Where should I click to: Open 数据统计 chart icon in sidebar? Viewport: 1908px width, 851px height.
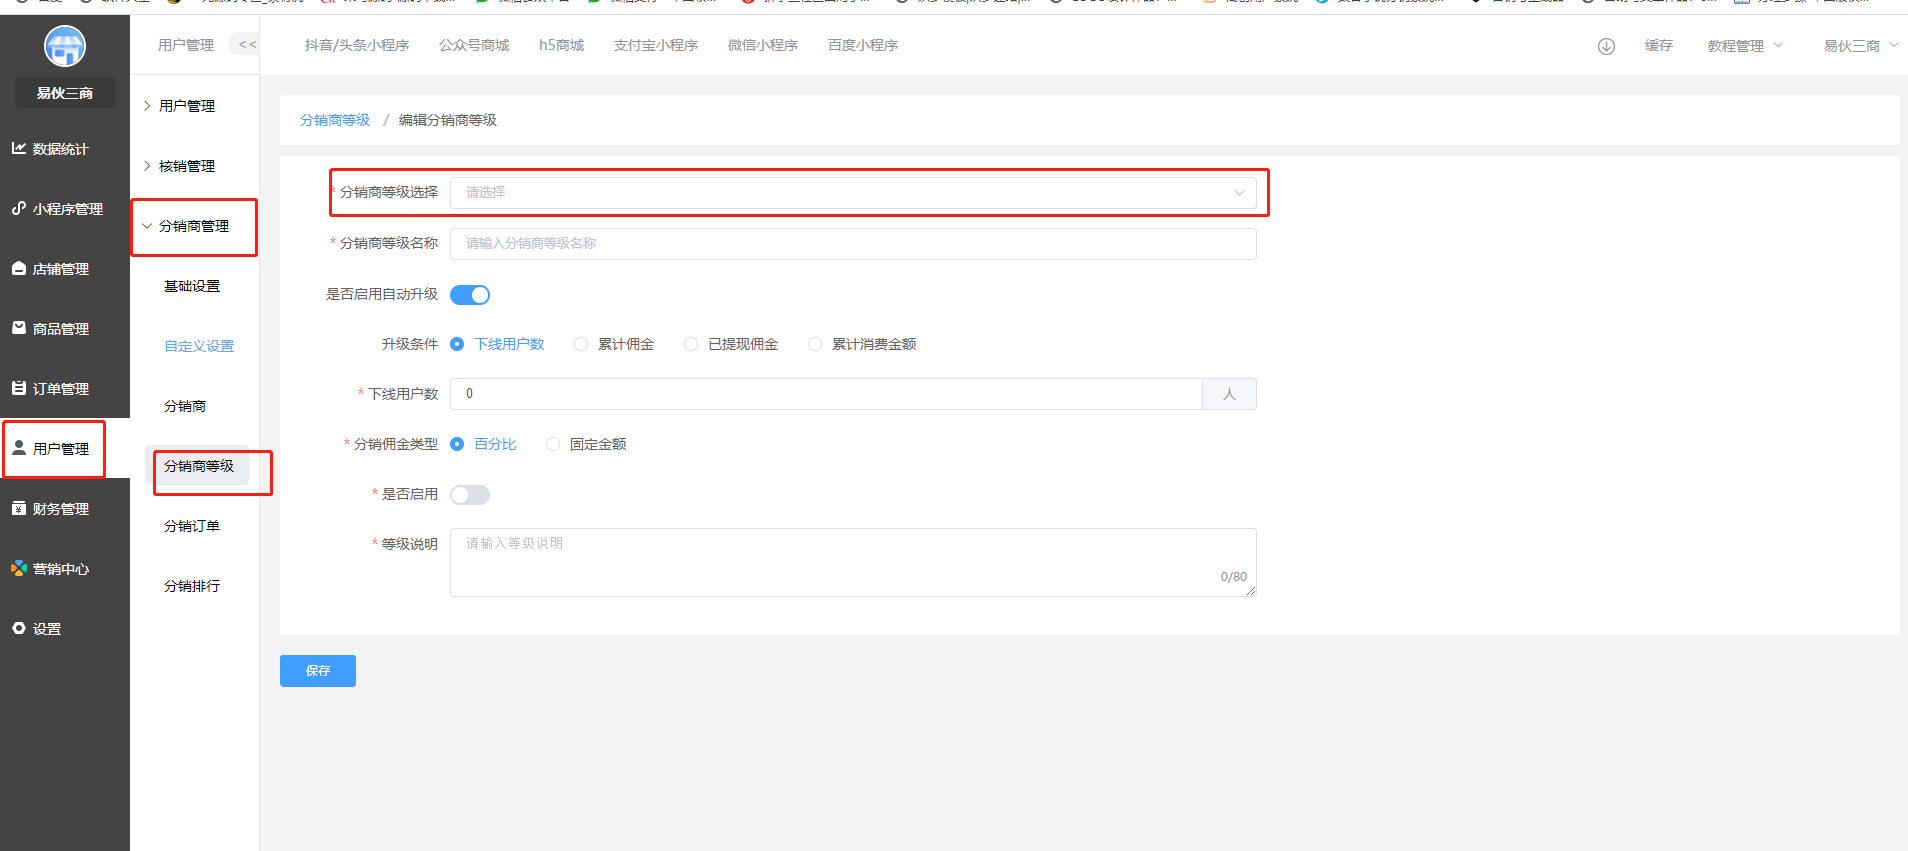point(19,148)
